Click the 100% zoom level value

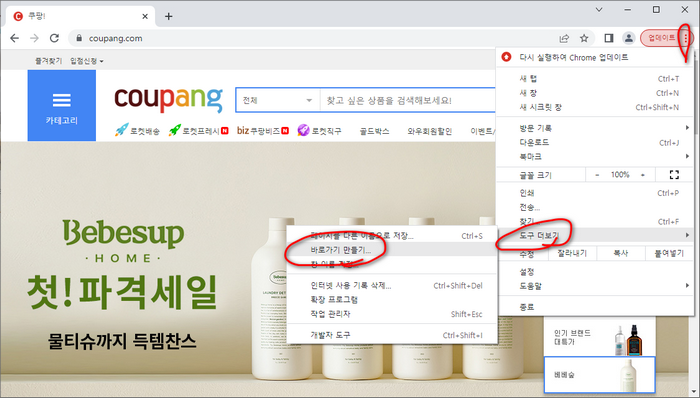[620, 175]
